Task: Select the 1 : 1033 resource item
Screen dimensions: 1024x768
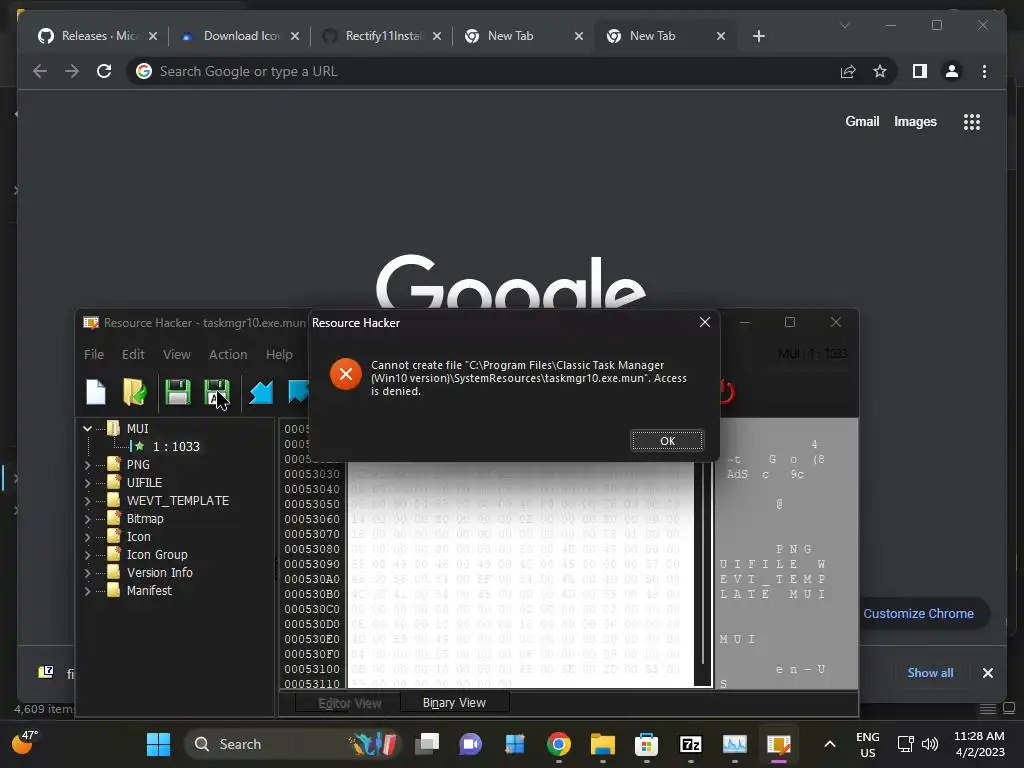Action: [x=176, y=447]
